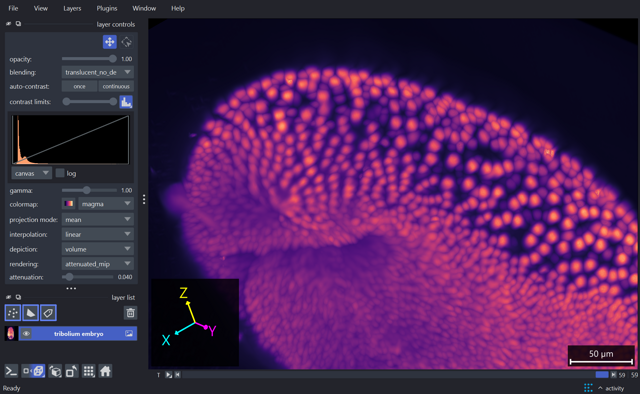Viewport: 640px width, 394px height.
Task: Open the depiction dropdown
Action: click(x=98, y=249)
